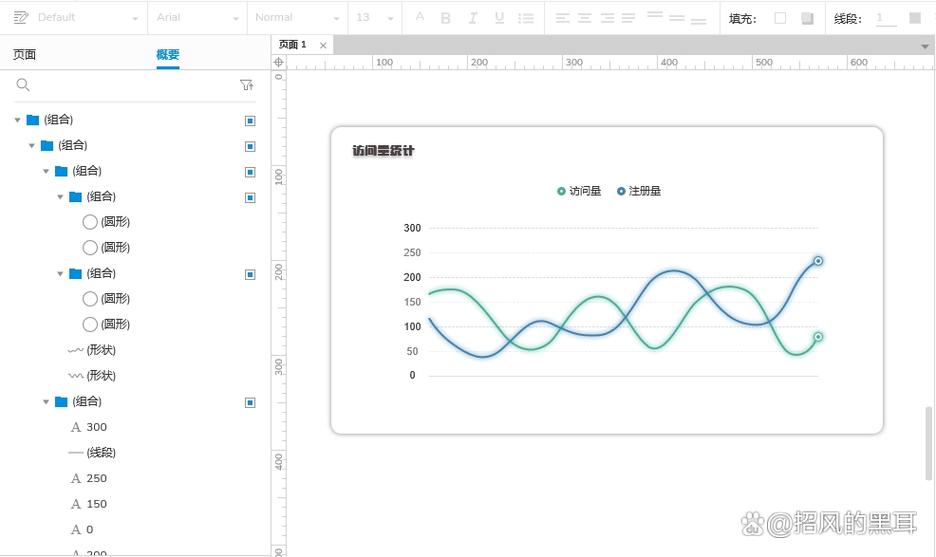Toggle italic text formatting
The height and width of the screenshot is (557, 936).
(473, 18)
